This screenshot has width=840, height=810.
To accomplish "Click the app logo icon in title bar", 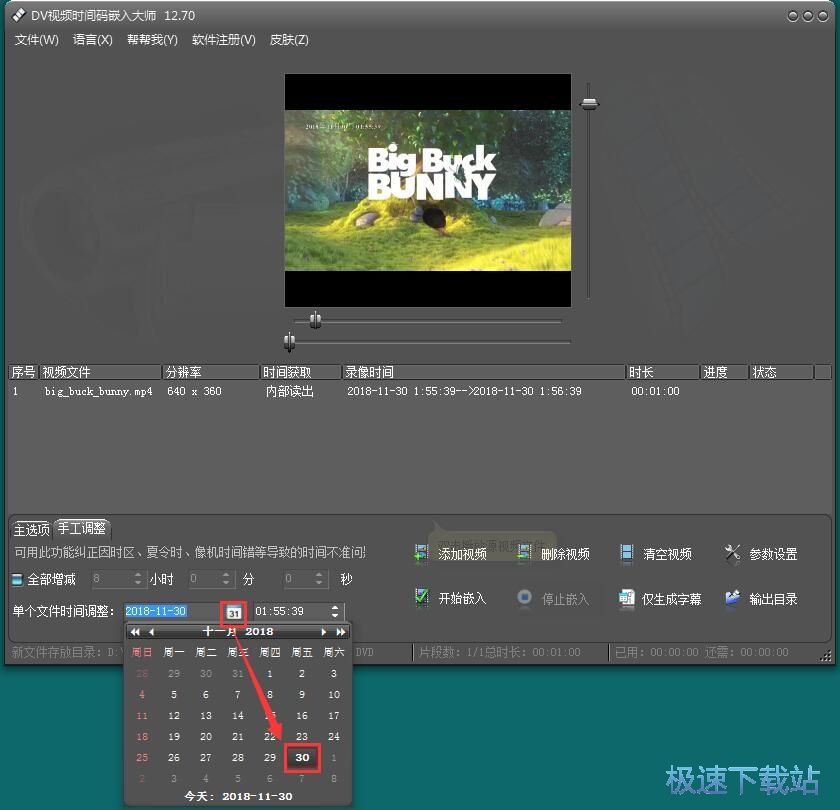I will click(x=18, y=15).
